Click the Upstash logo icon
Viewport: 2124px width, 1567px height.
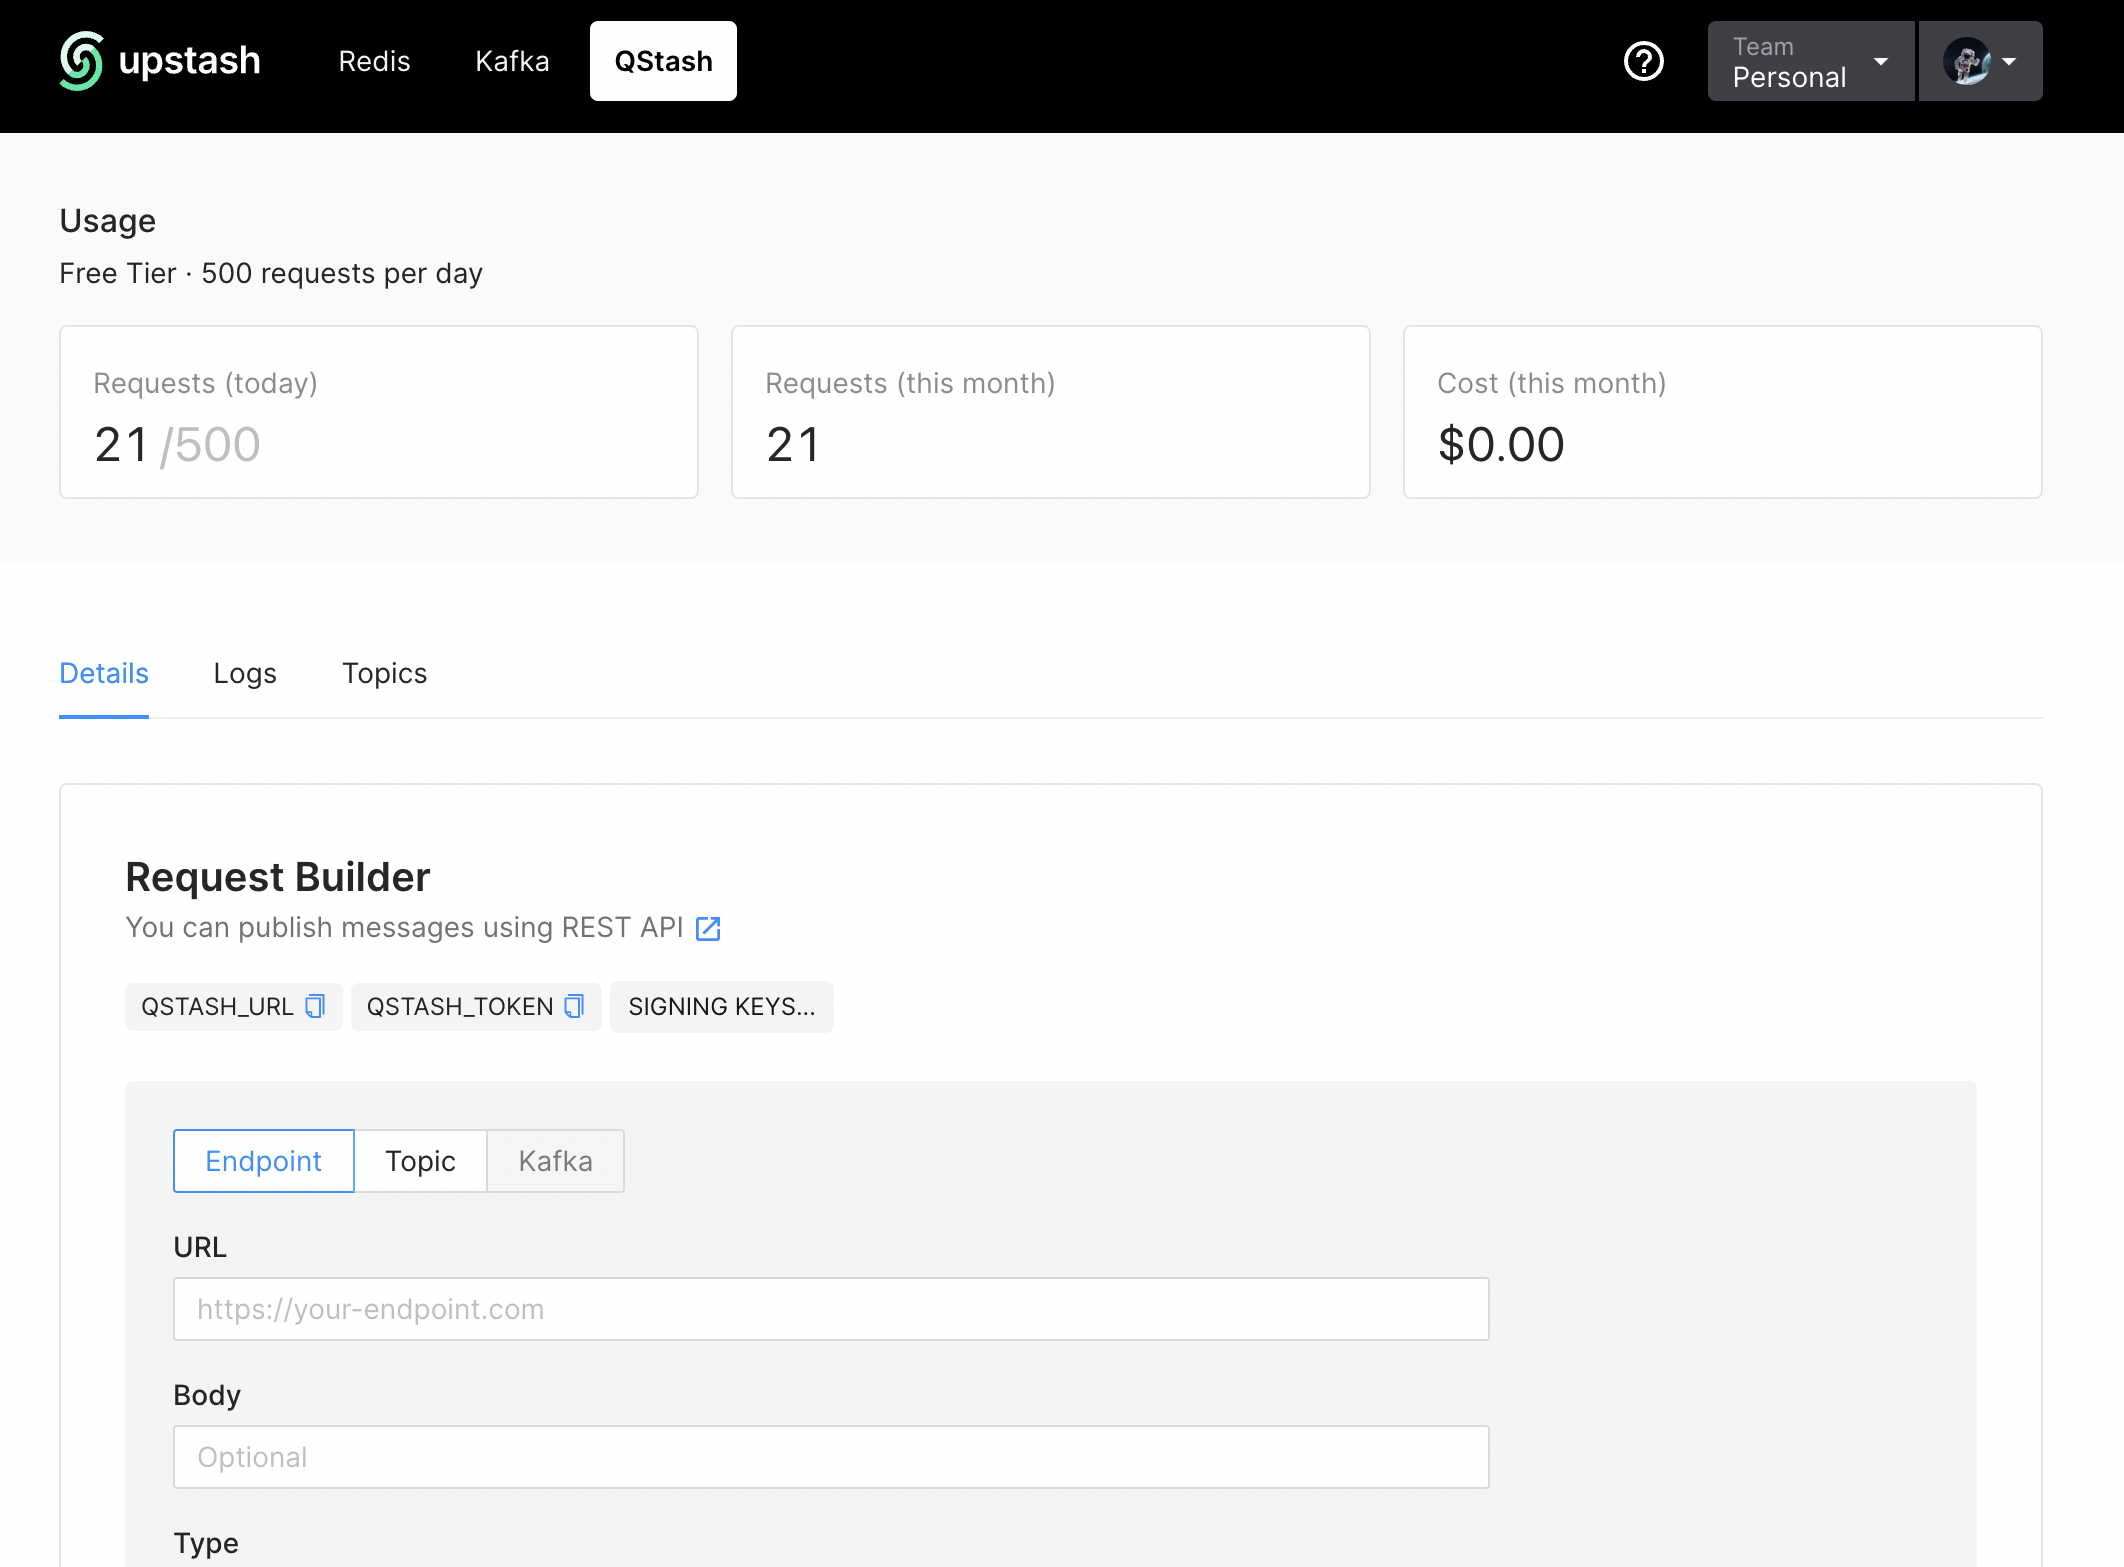pyautogui.click(x=81, y=61)
